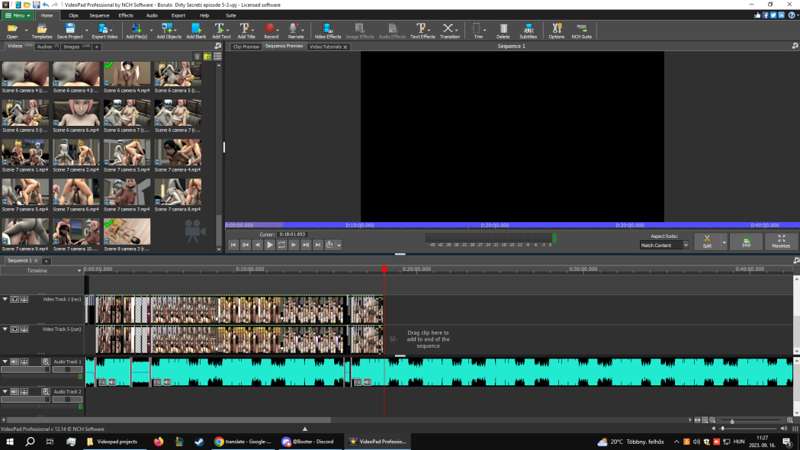This screenshot has height=450, width=800.
Task: Select the Scene 7 camera 1.mp4 thumbnail
Action: coord(25,153)
